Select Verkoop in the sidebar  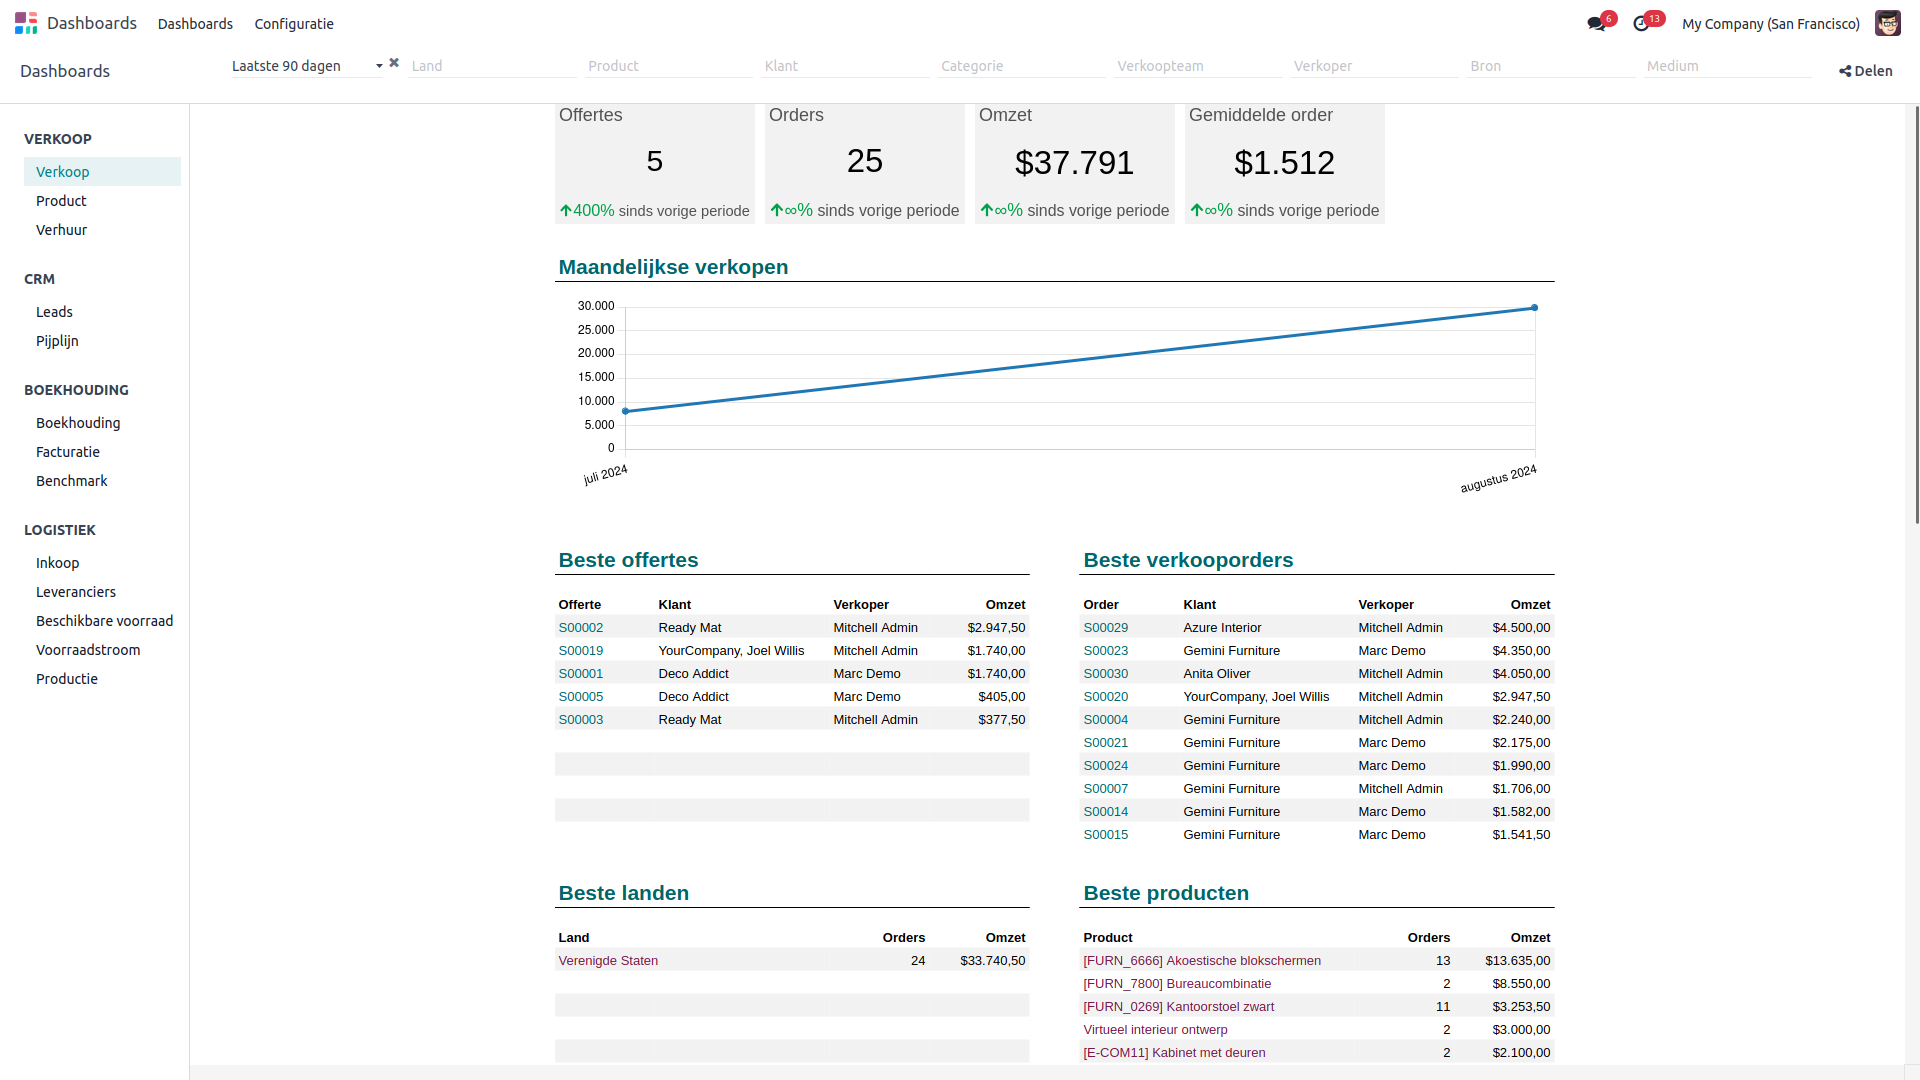point(62,171)
